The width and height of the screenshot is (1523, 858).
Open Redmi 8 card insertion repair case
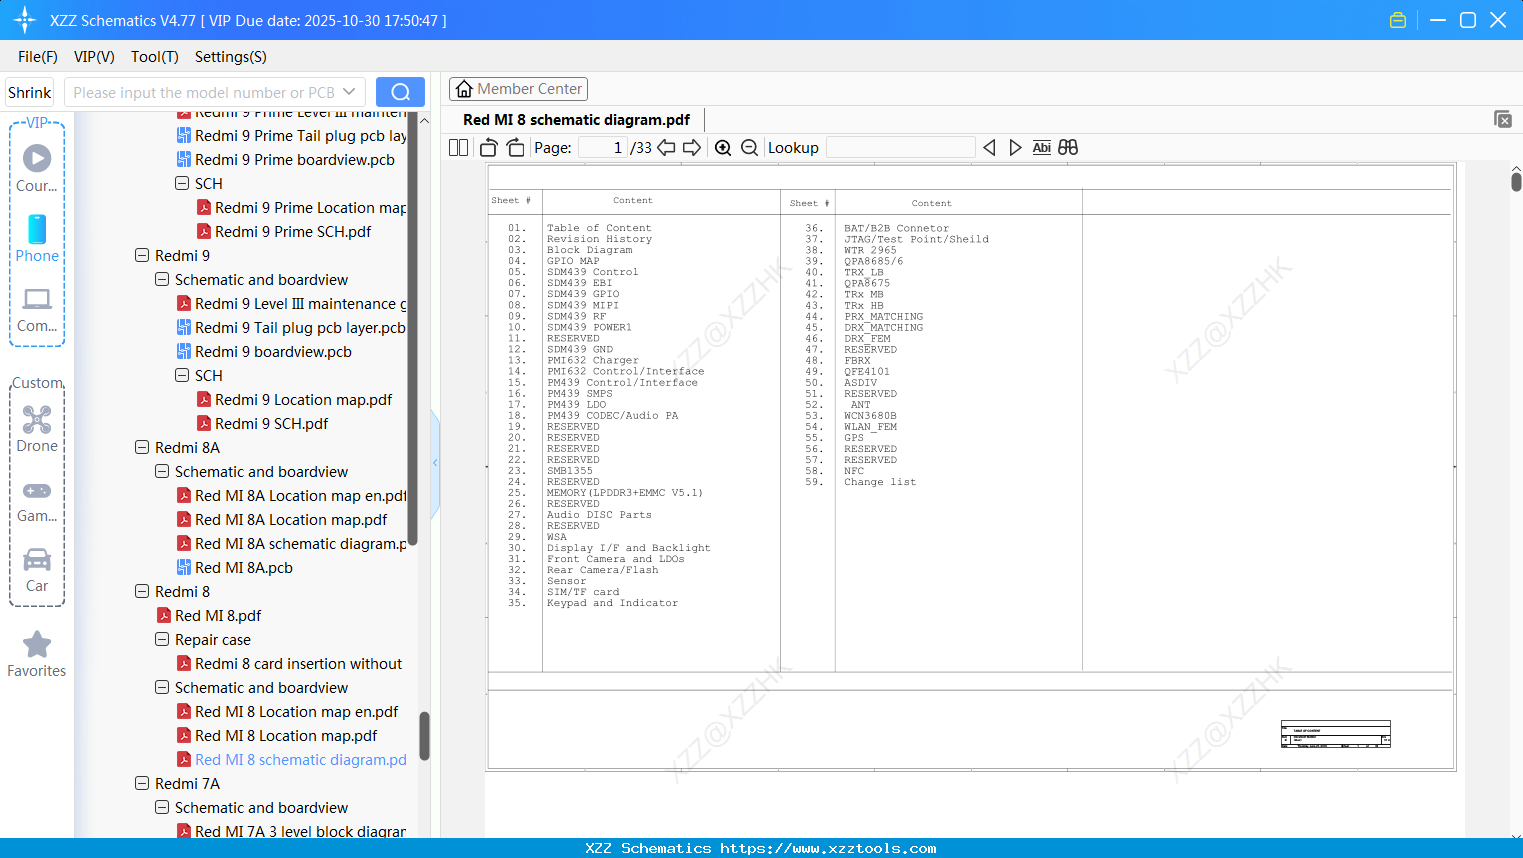point(298,664)
